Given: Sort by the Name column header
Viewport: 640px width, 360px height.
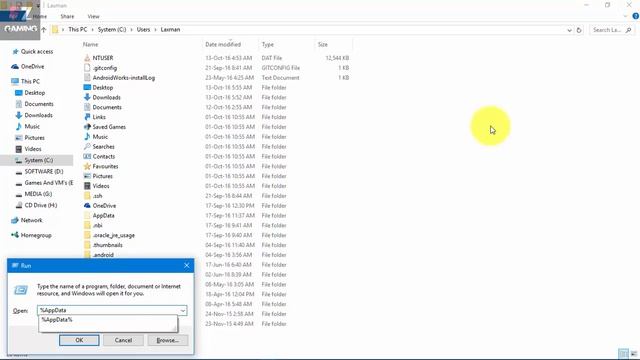Looking at the screenshot, I should pos(91,44).
